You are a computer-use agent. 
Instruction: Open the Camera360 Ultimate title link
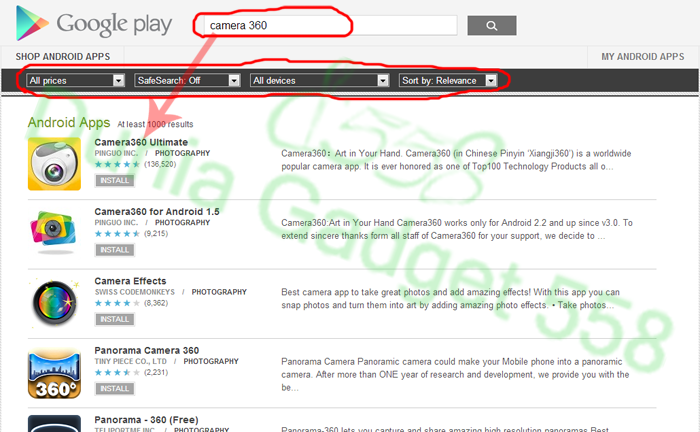pyautogui.click(x=141, y=142)
